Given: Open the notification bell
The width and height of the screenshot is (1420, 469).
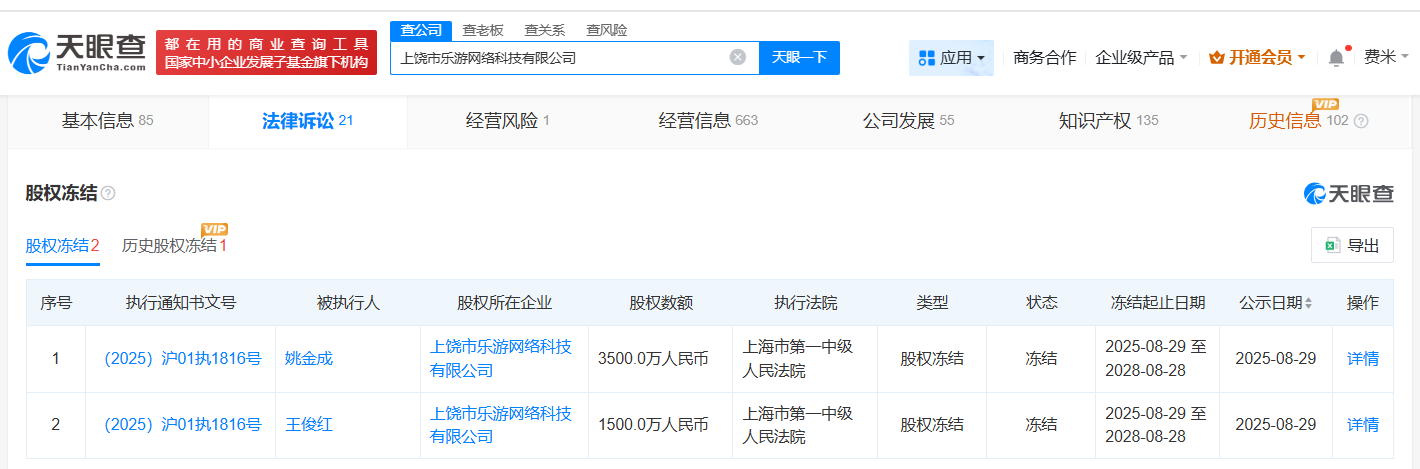Looking at the screenshot, I should coord(1336,58).
